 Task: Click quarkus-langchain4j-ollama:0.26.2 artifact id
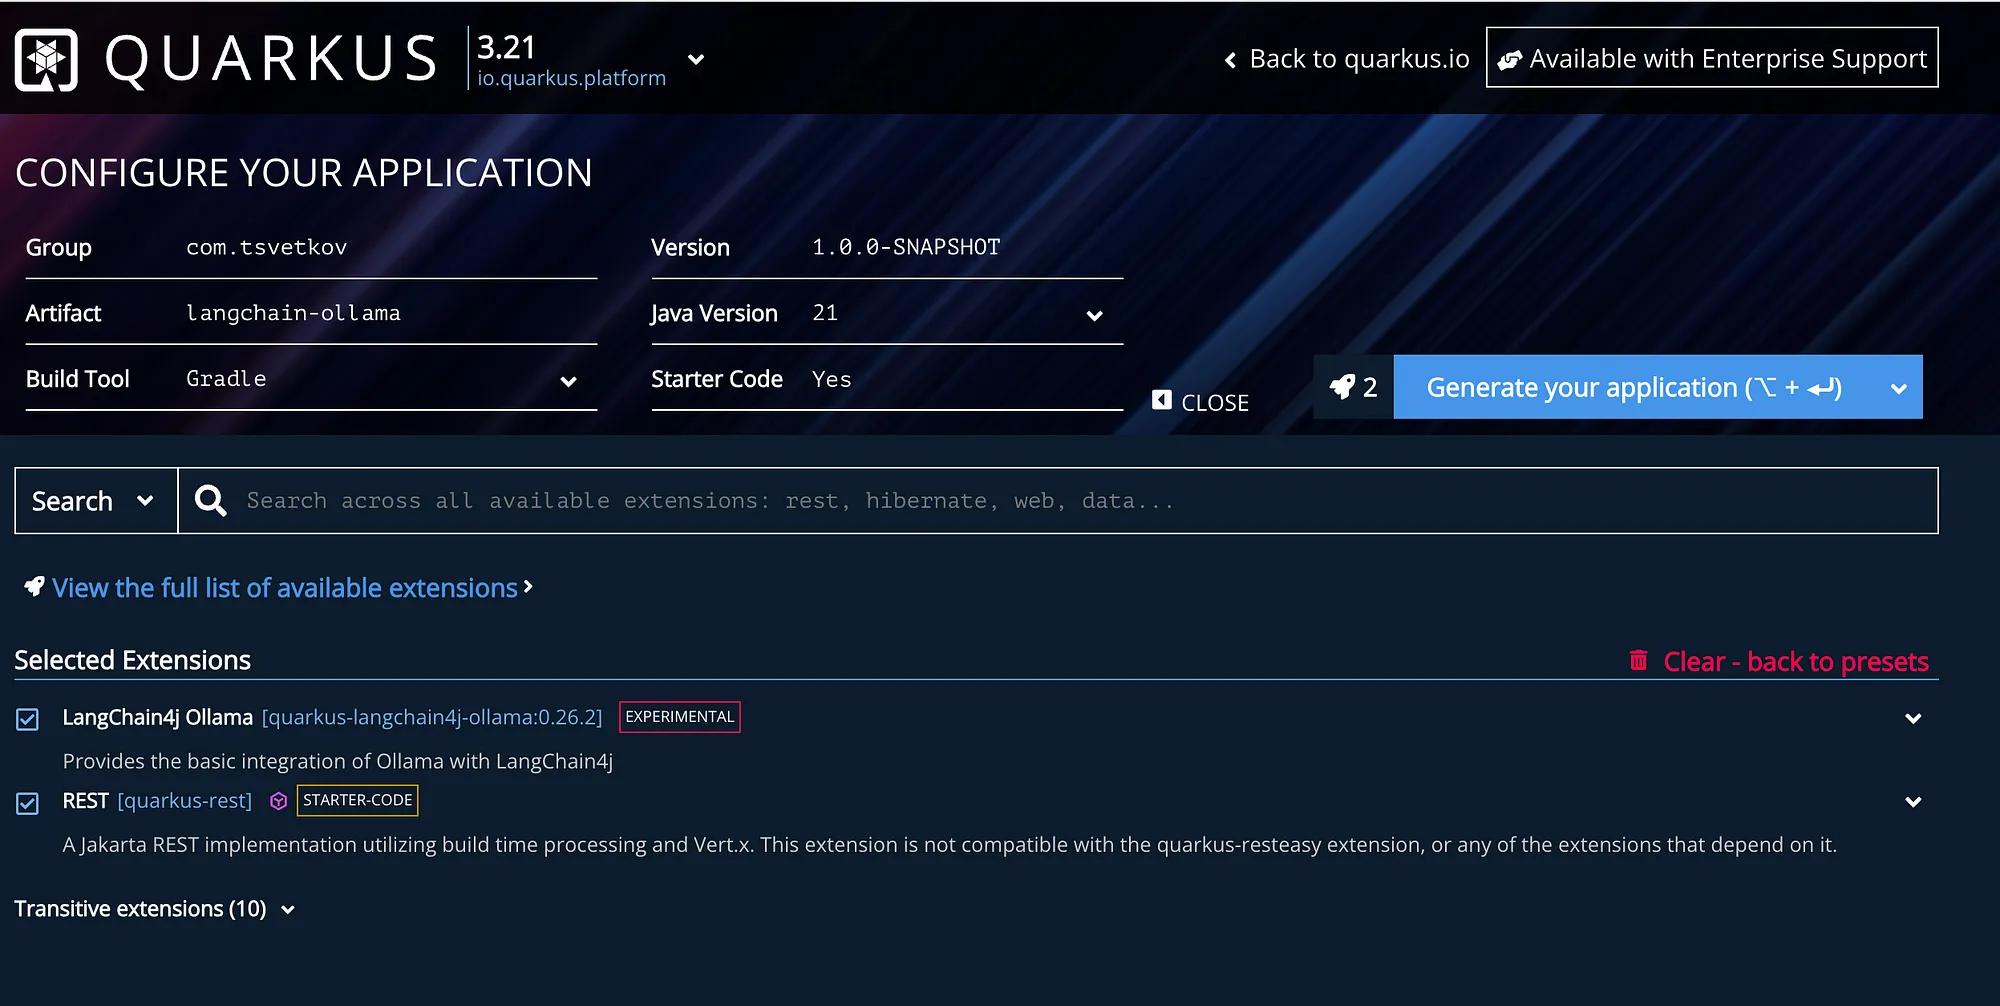coord(432,717)
